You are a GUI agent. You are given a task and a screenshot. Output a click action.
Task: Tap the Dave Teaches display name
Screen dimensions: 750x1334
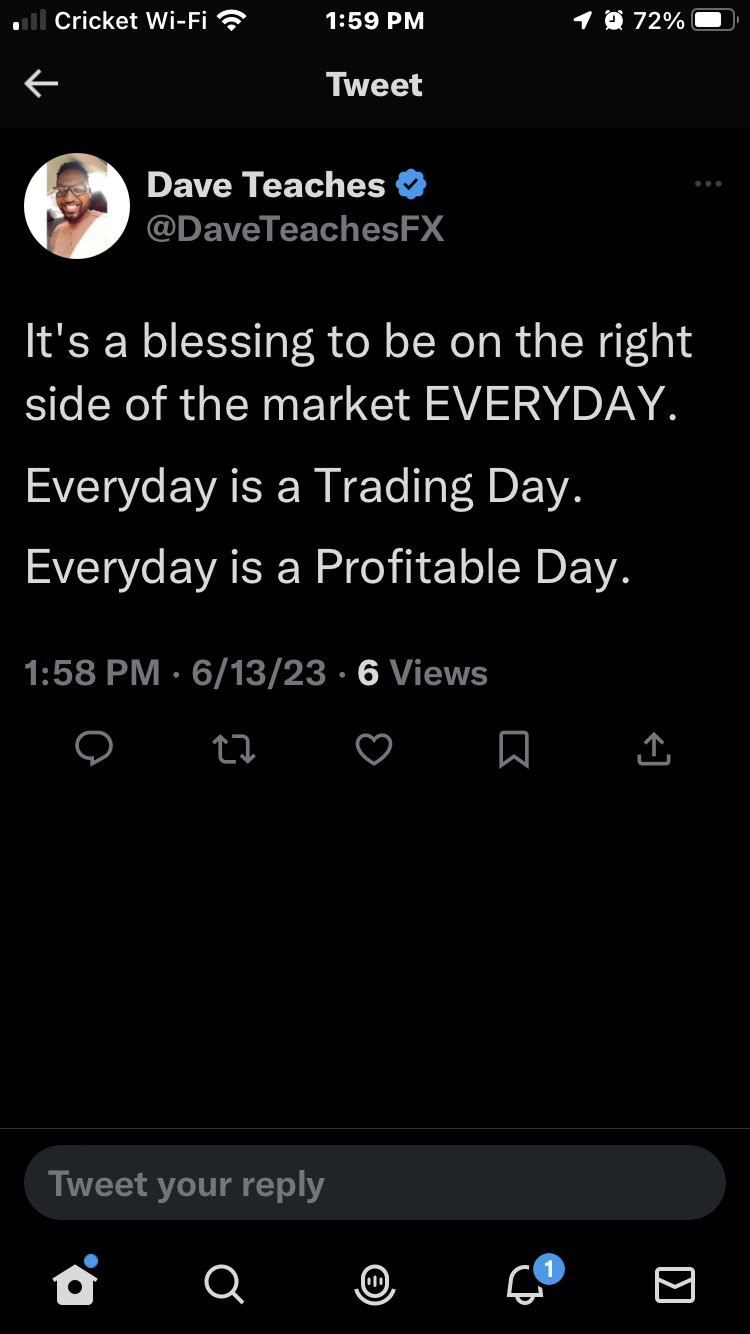tap(265, 185)
